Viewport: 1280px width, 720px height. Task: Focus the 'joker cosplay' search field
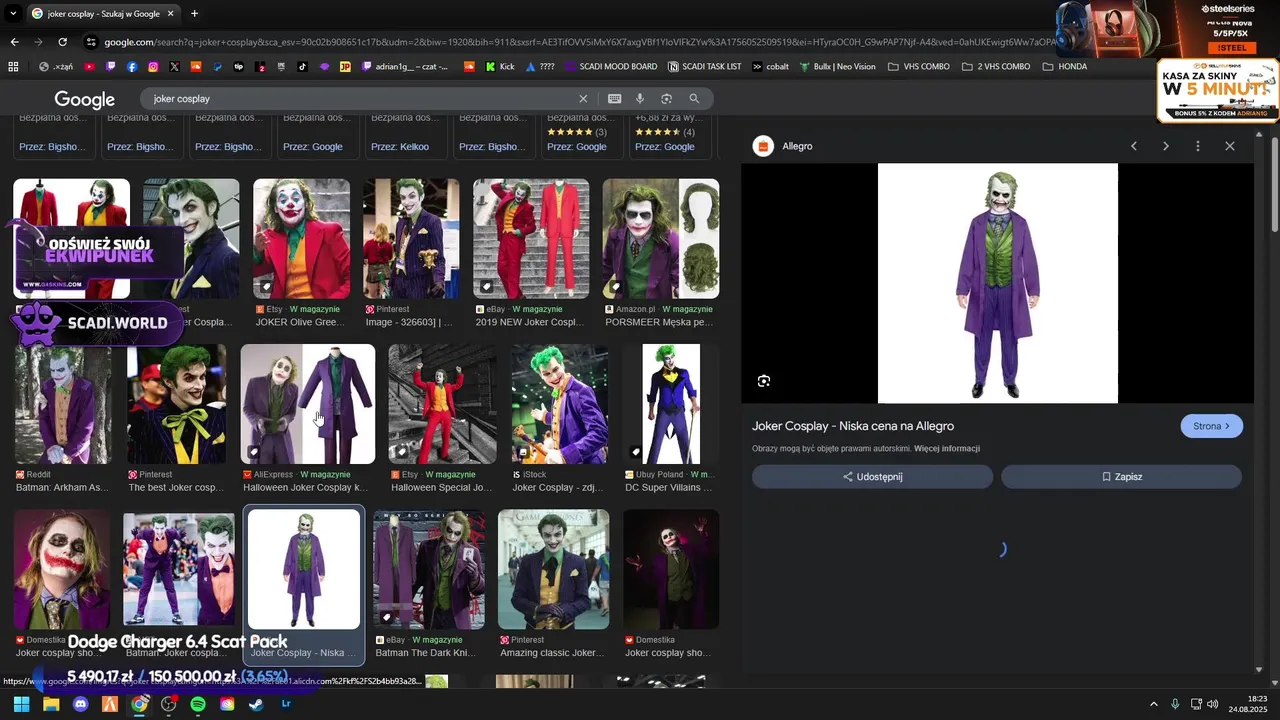point(360,99)
